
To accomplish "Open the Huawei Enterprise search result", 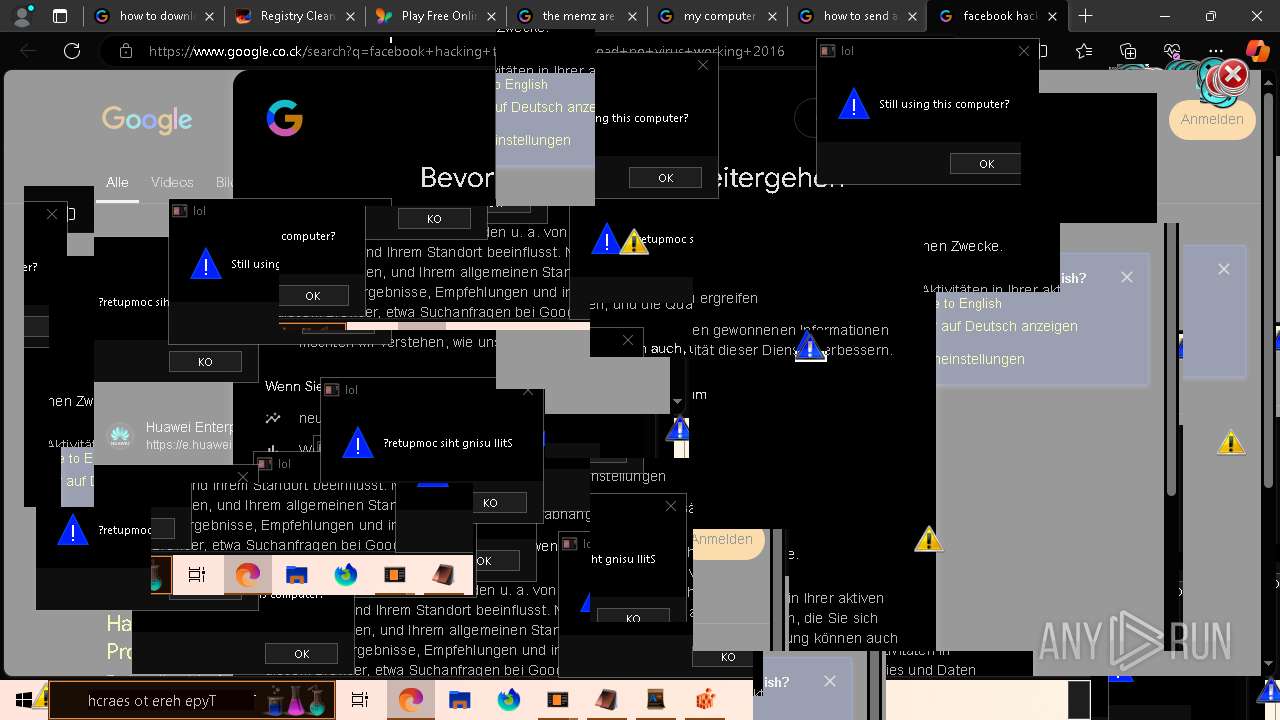I will 190,427.
